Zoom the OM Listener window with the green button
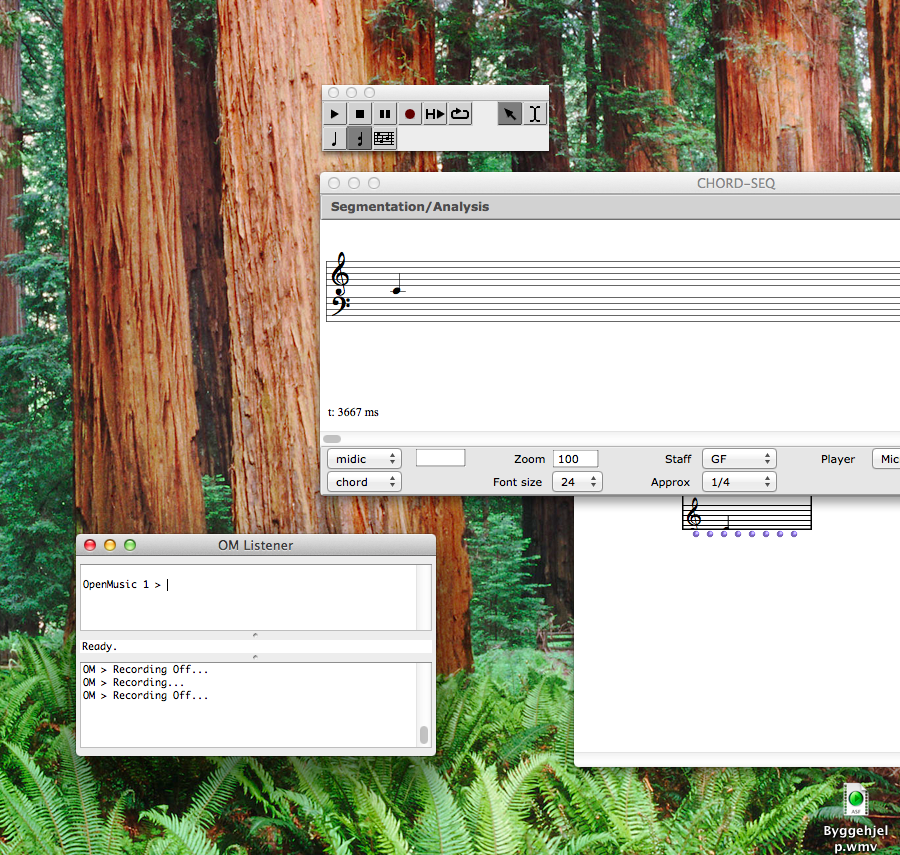This screenshot has width=900, height=855. (130, 545)
